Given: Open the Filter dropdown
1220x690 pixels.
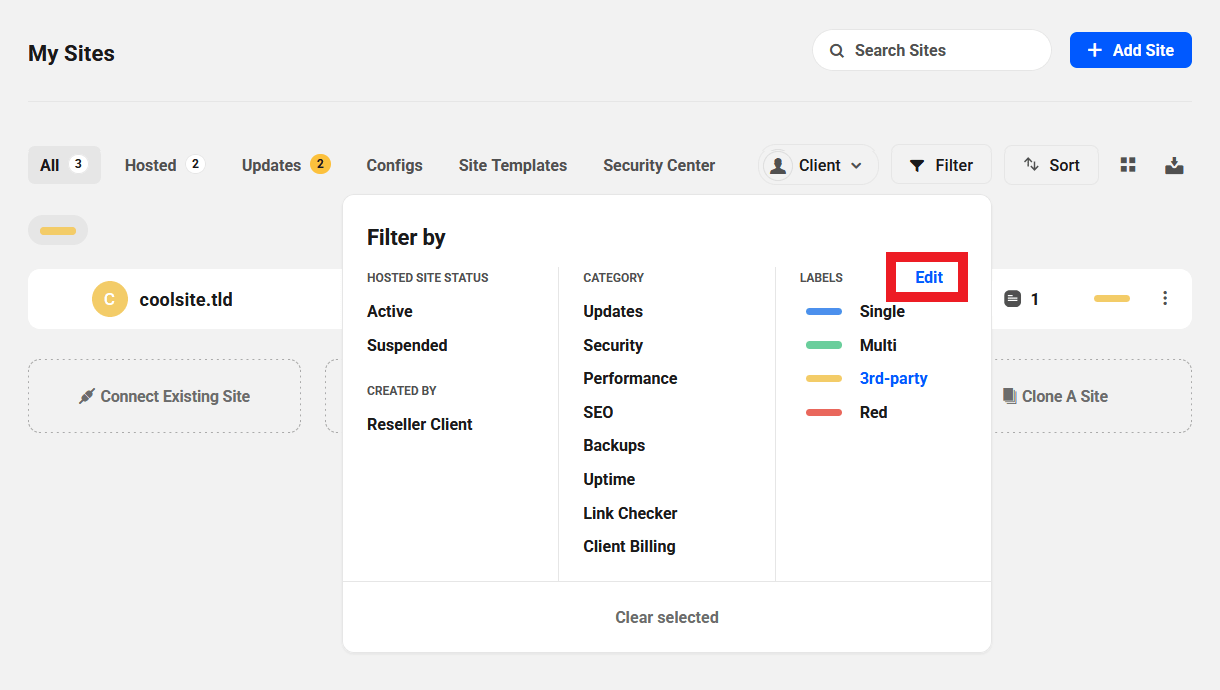Looking at the screenshot, I should coord(940,165).
